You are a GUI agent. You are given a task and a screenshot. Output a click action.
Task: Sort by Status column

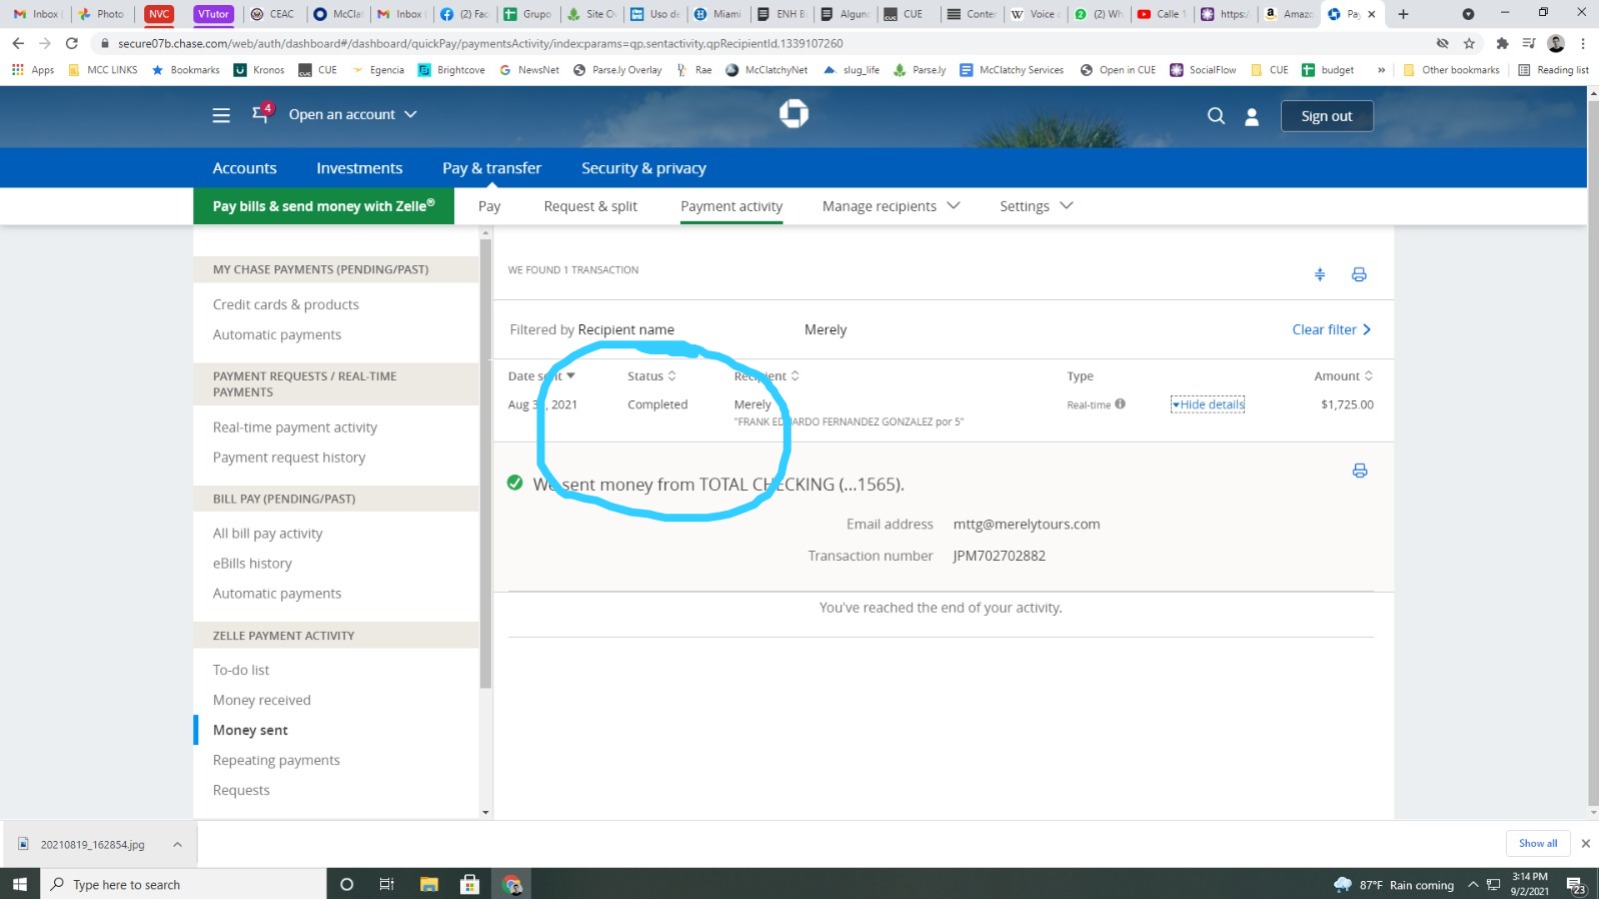tap(651, 376)
